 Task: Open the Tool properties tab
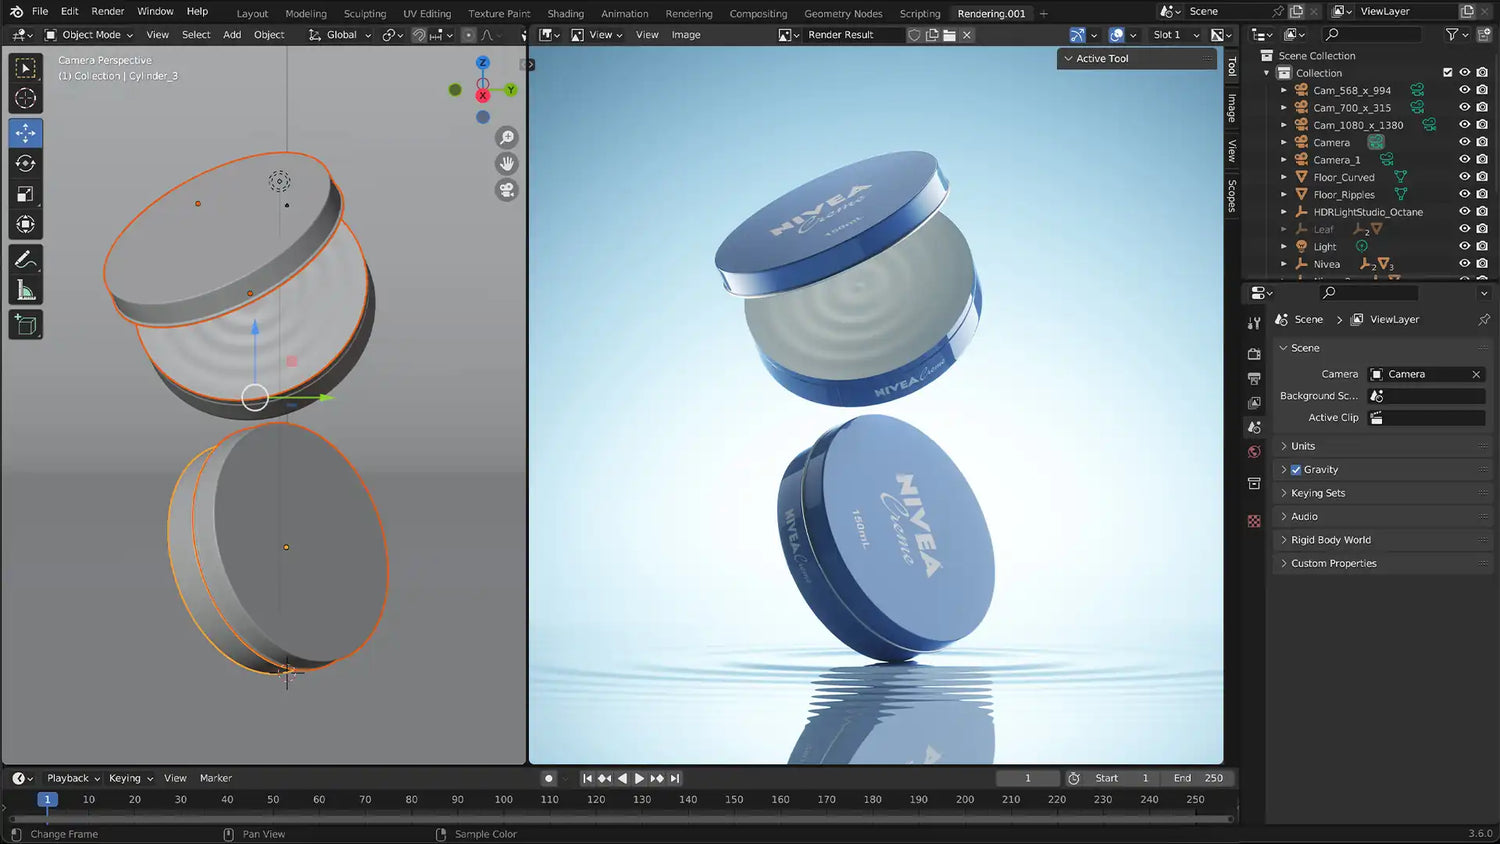pos(1254,323)
